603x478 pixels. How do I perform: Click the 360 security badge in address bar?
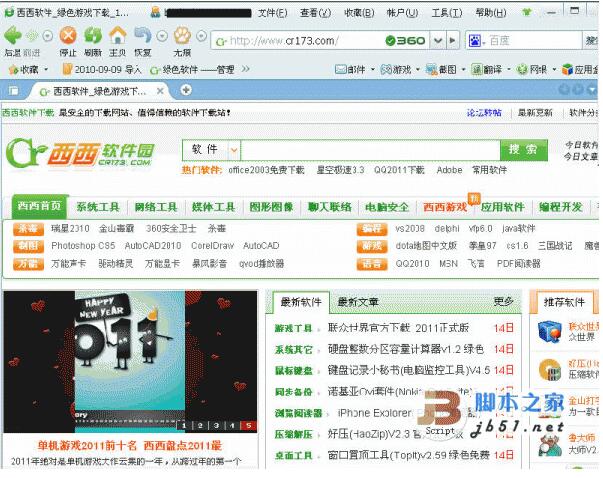[x=405, y=40]
